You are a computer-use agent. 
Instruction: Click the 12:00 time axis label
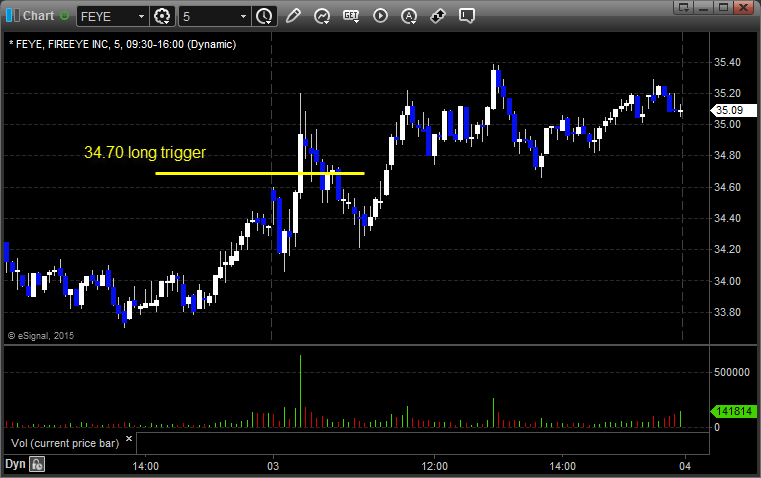coord(434,466)
